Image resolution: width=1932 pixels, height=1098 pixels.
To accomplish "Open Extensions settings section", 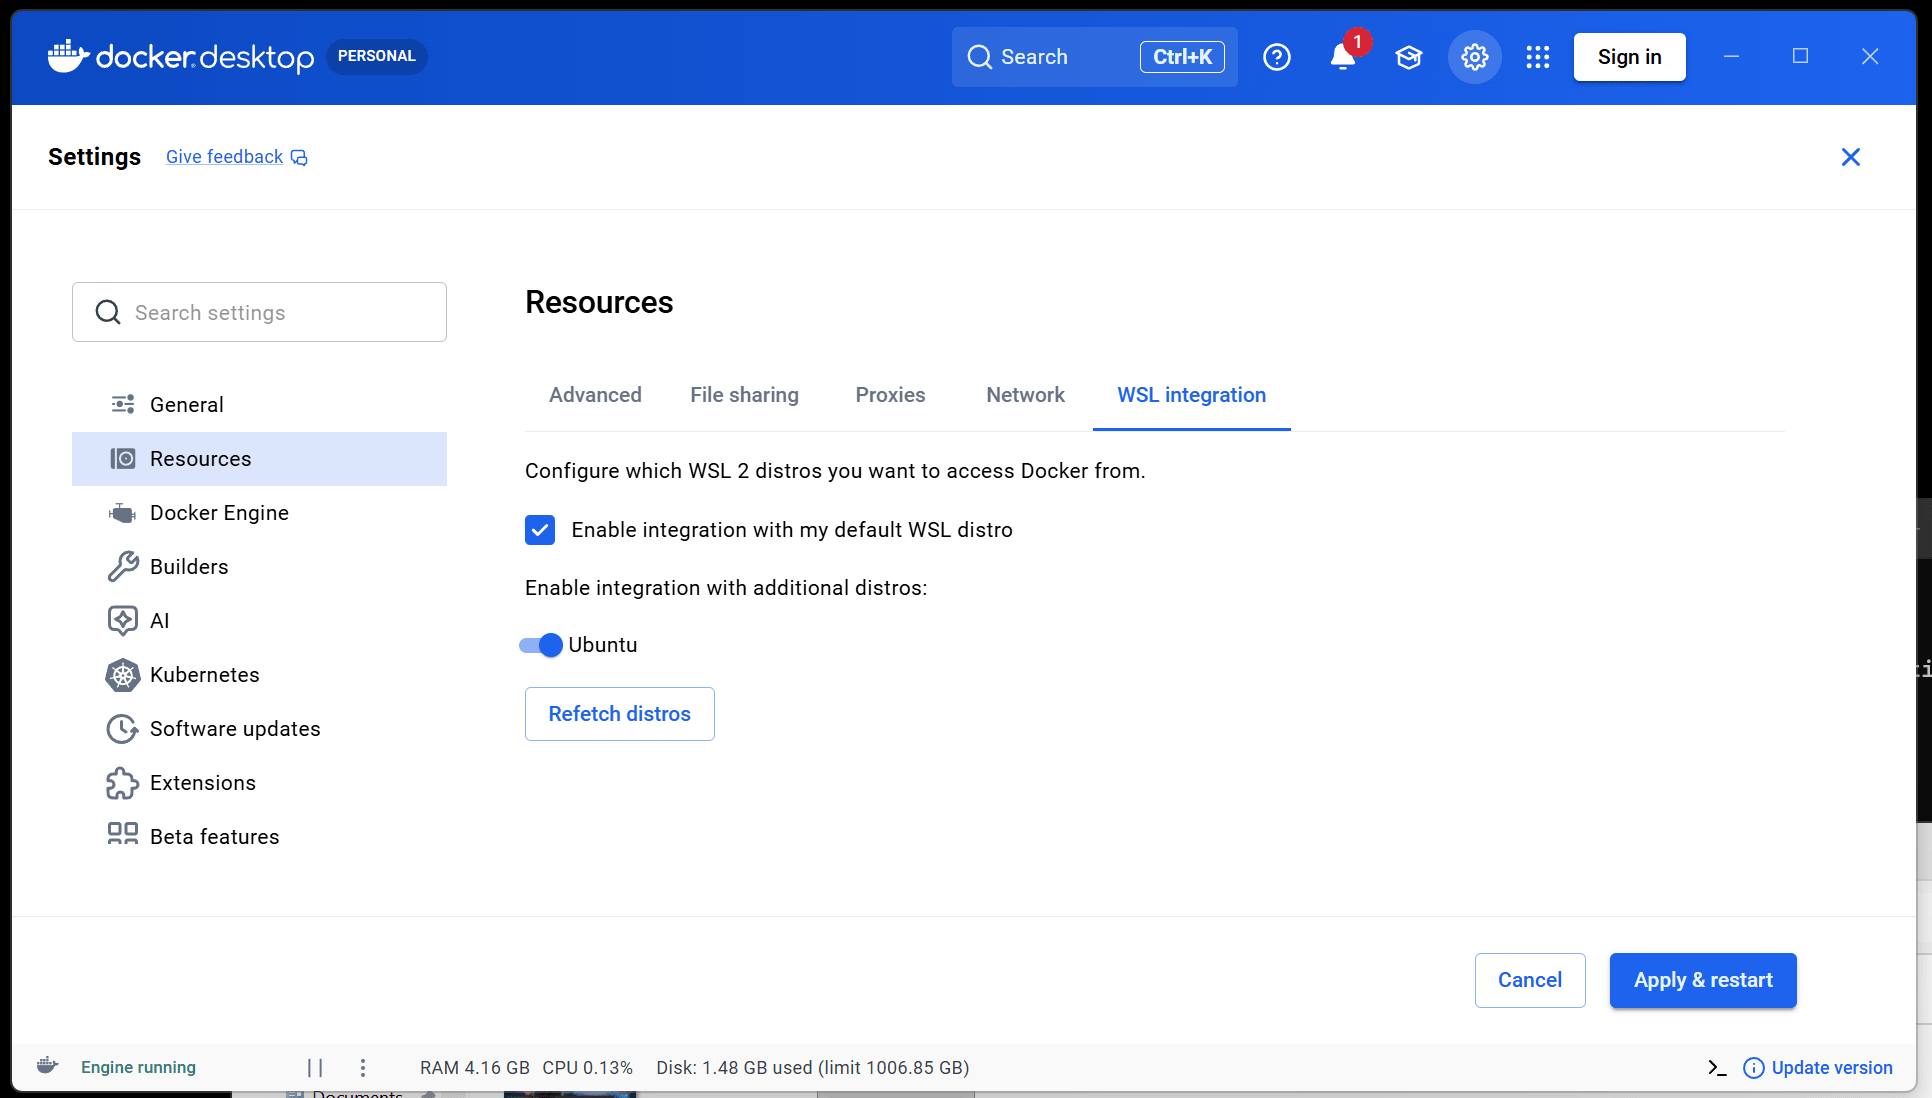I will 259,783.
